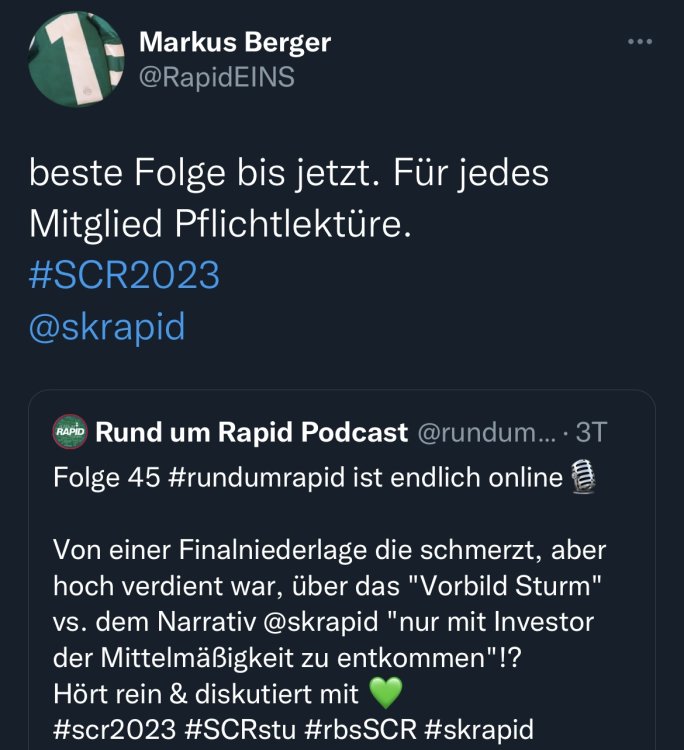The image size is (684, 750).
Task: Click the Markus Berger display name
Action: [x=235, y=42]
